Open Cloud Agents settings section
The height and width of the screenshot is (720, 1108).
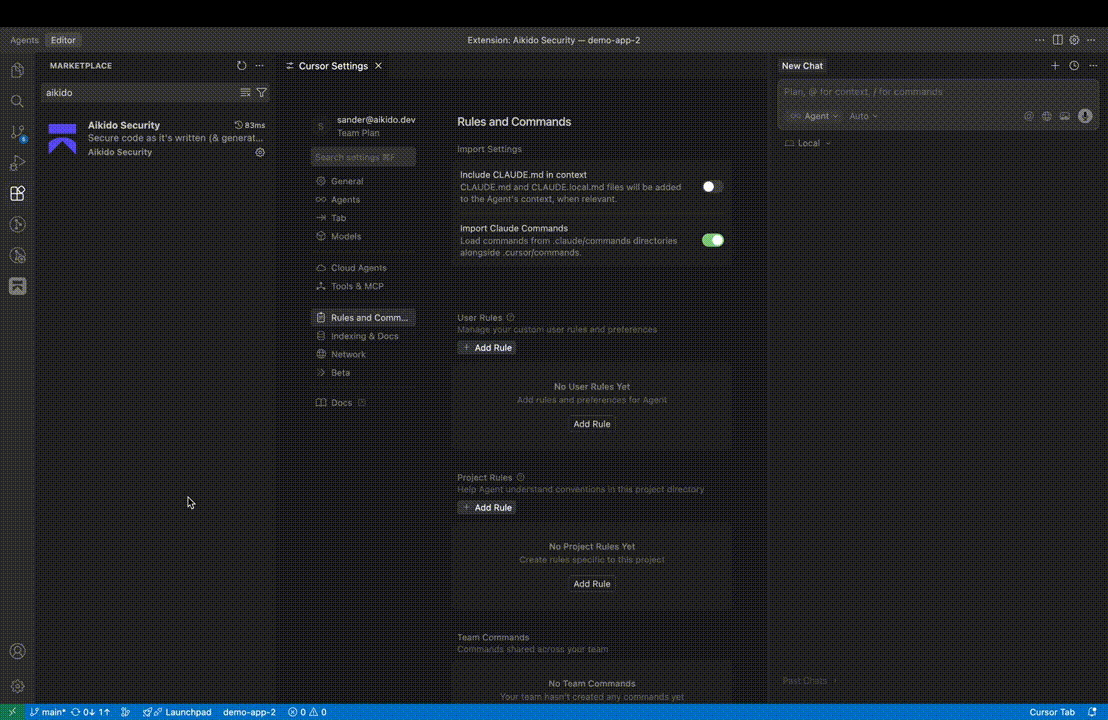coord(363,268)
